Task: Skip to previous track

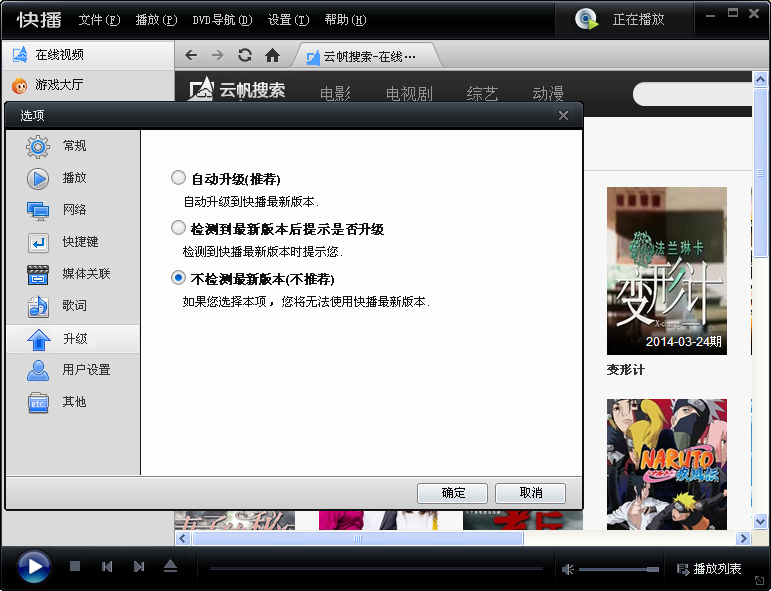Action: (107, 567)
